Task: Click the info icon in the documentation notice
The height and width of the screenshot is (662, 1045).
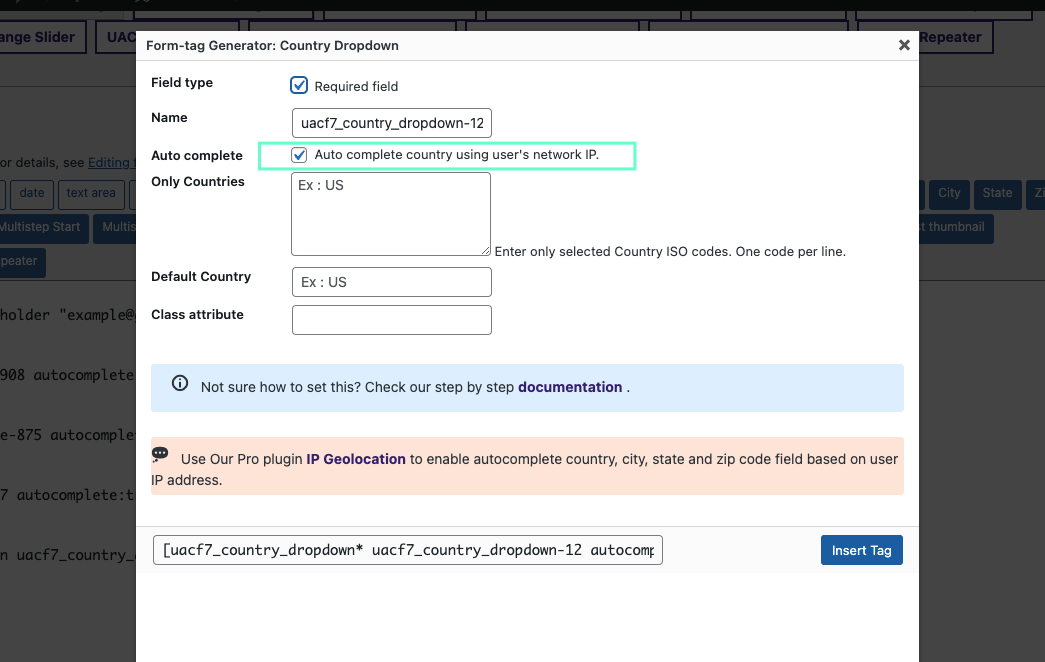Action: pyautogui.click(x=179, y=383)
